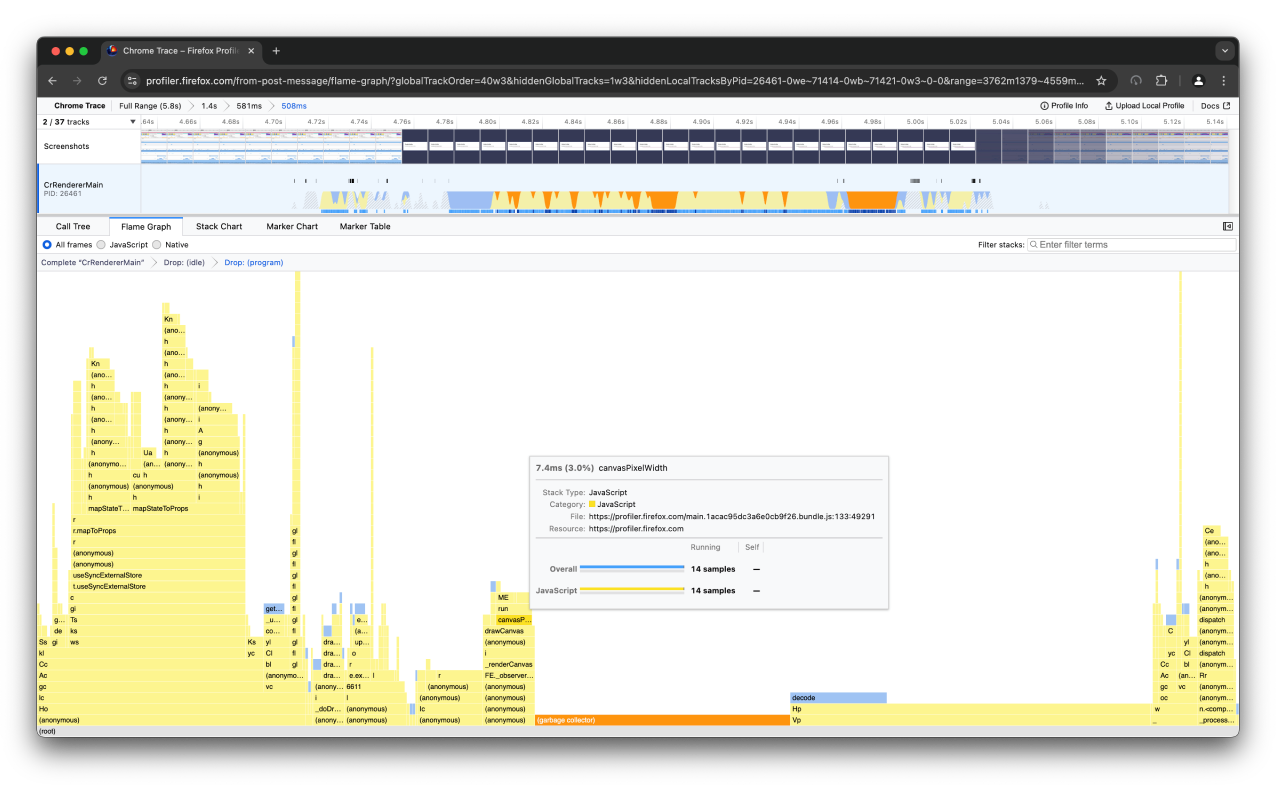Click the browser reload icon
This screenshot has height=800, width=1280.
click(x=103, y=81)
